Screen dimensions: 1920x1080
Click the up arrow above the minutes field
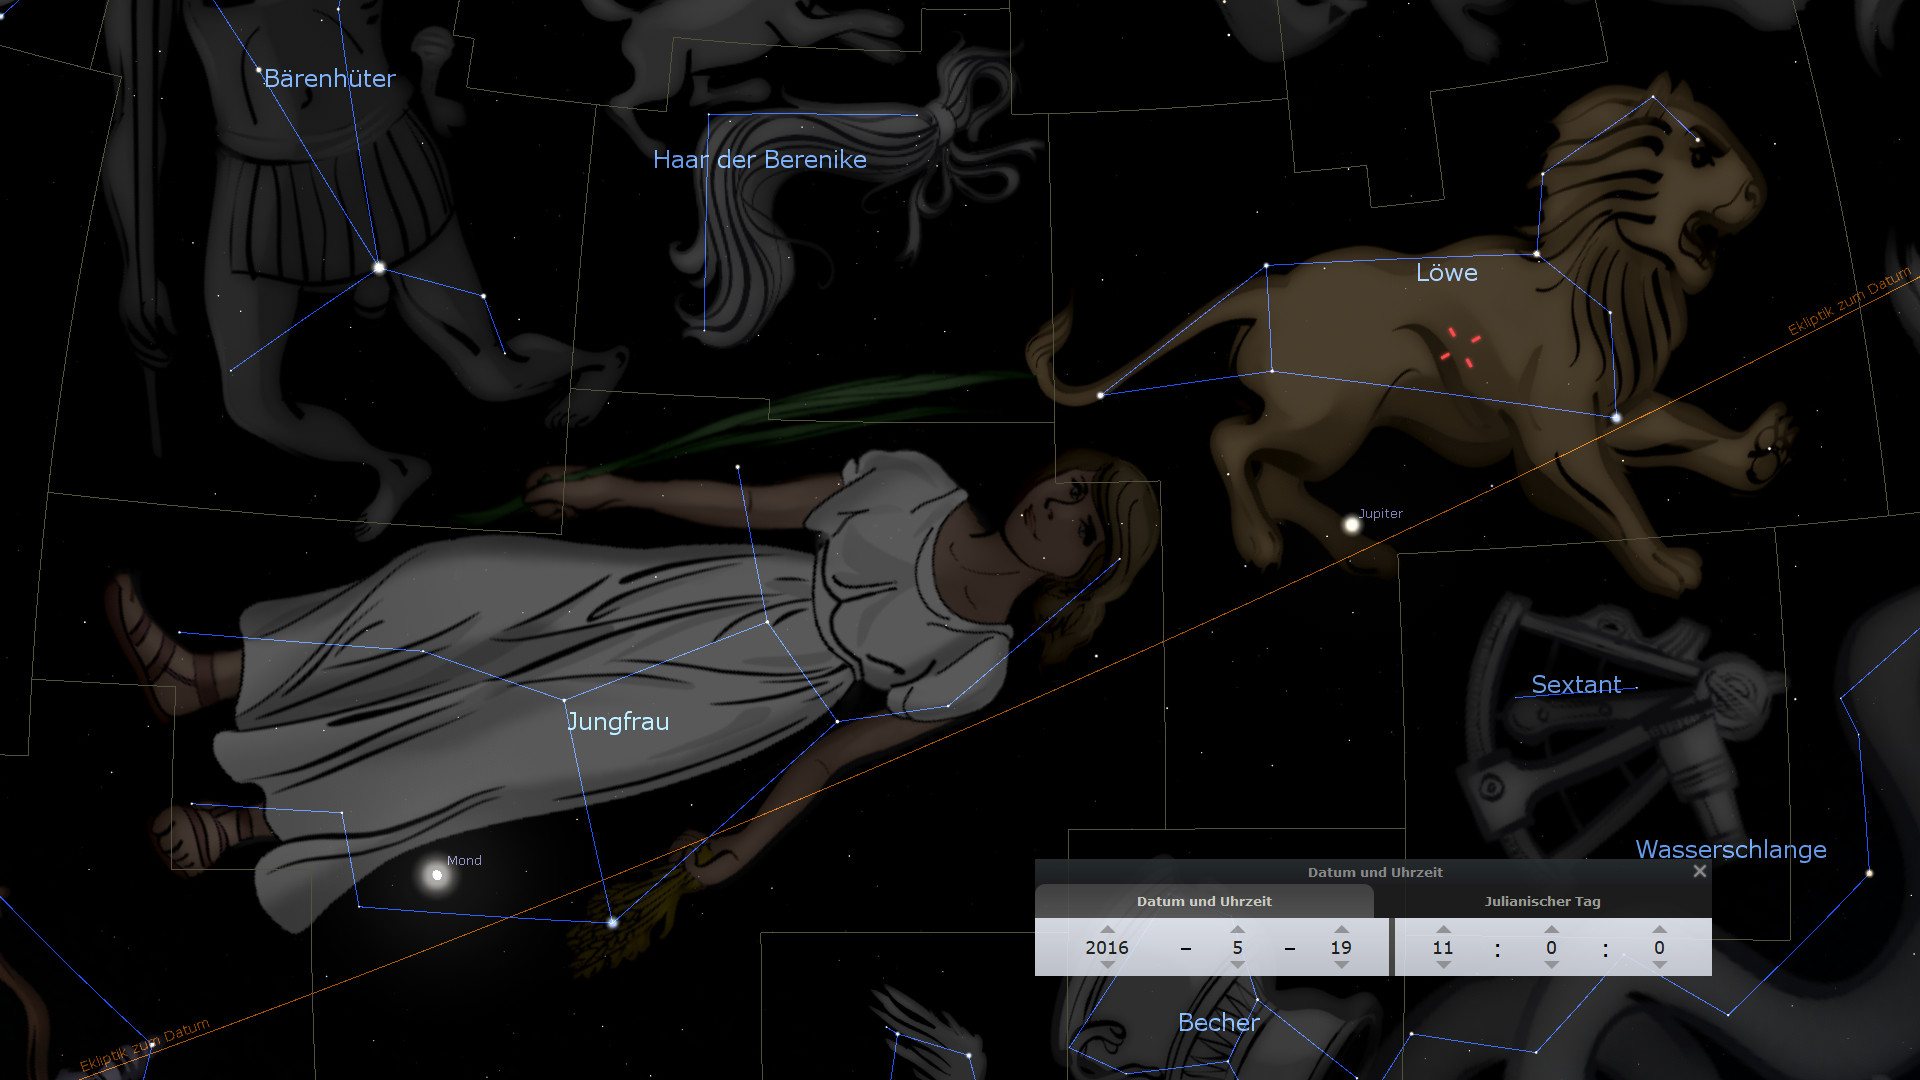pos(1551,930)
